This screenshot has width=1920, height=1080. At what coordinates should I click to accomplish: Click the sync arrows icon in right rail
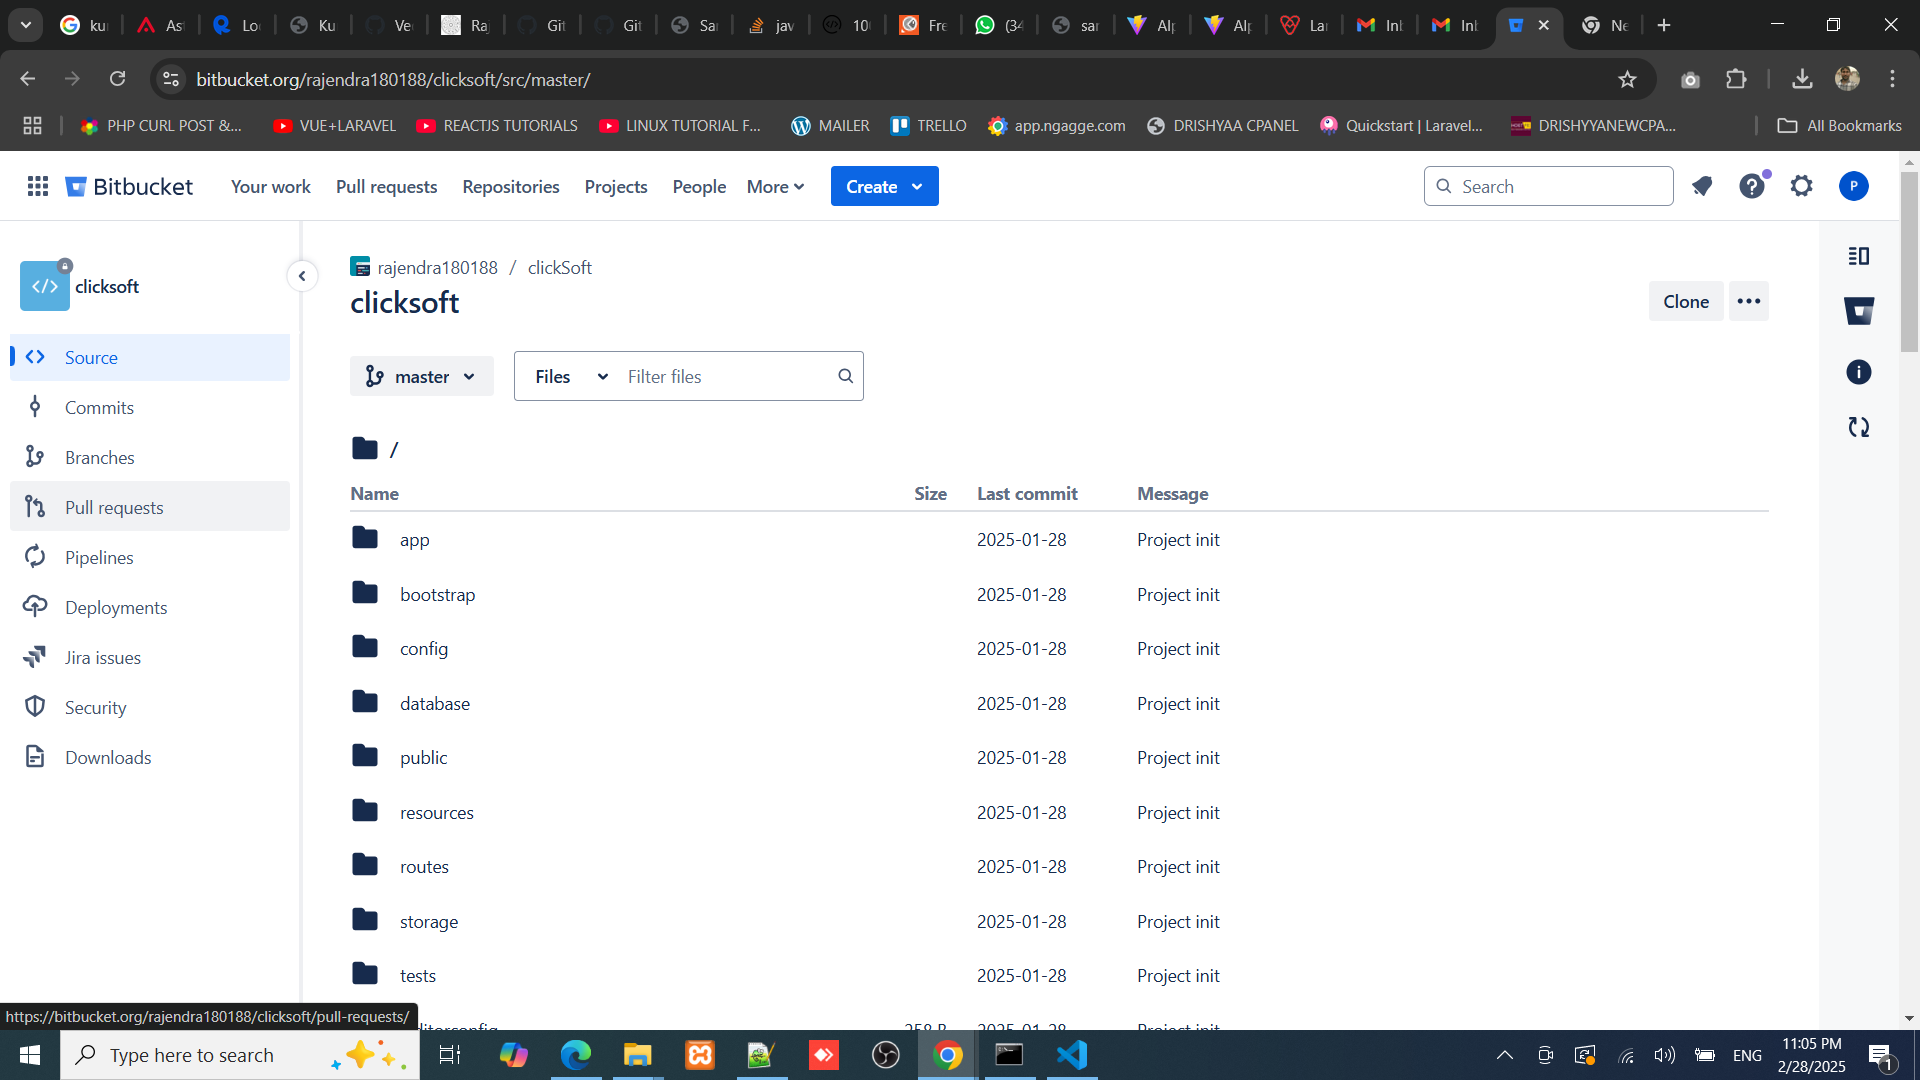click(x=1858, y=427)
